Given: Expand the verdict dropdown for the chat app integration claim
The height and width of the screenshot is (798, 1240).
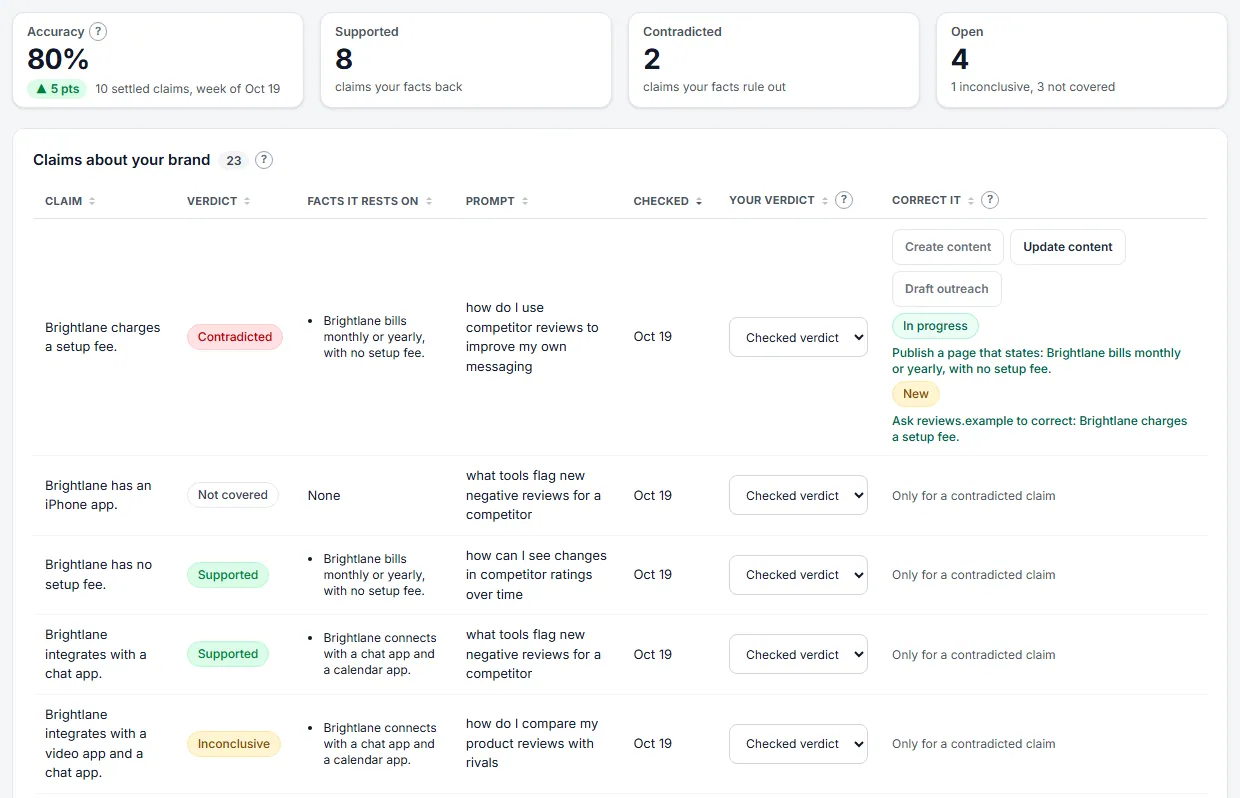Looking at the screenshot, I should pyautogui.click(x=798, y=654).
